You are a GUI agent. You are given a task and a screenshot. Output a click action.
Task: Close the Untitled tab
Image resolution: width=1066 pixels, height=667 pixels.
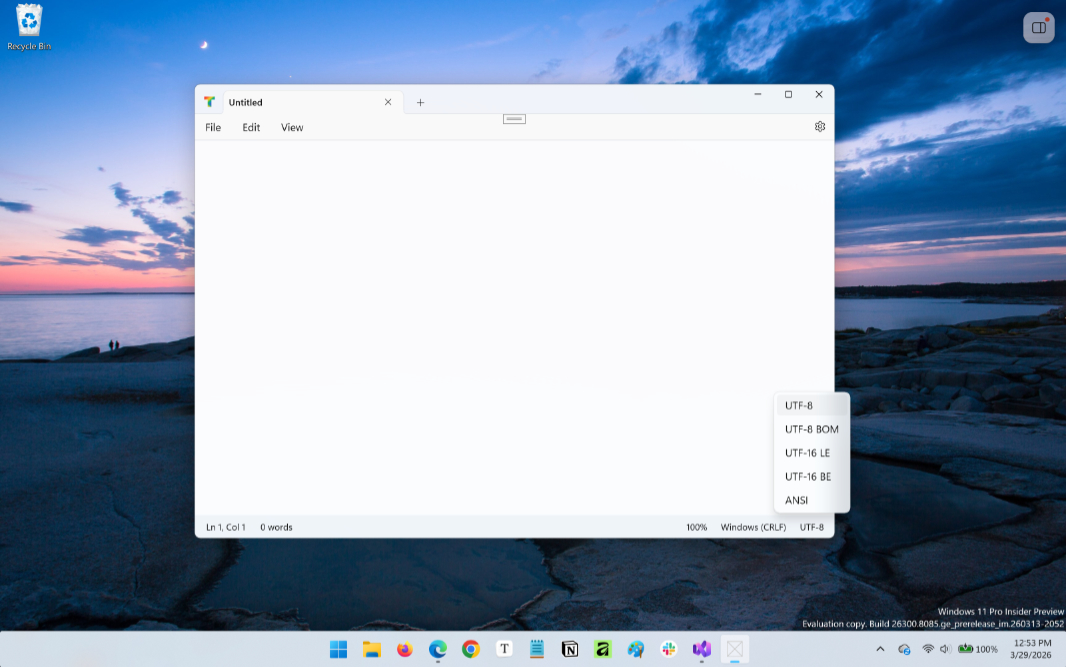point(388,102)
